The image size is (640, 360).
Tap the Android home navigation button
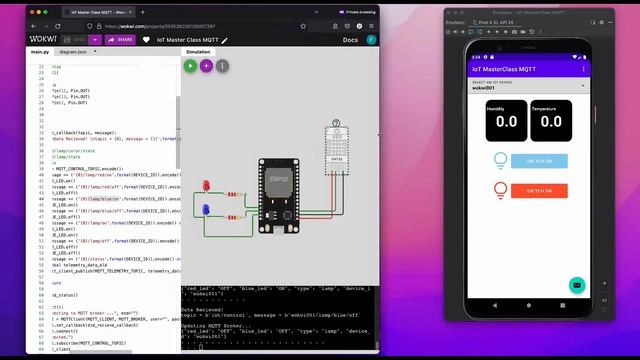click(x=529, y=305)
